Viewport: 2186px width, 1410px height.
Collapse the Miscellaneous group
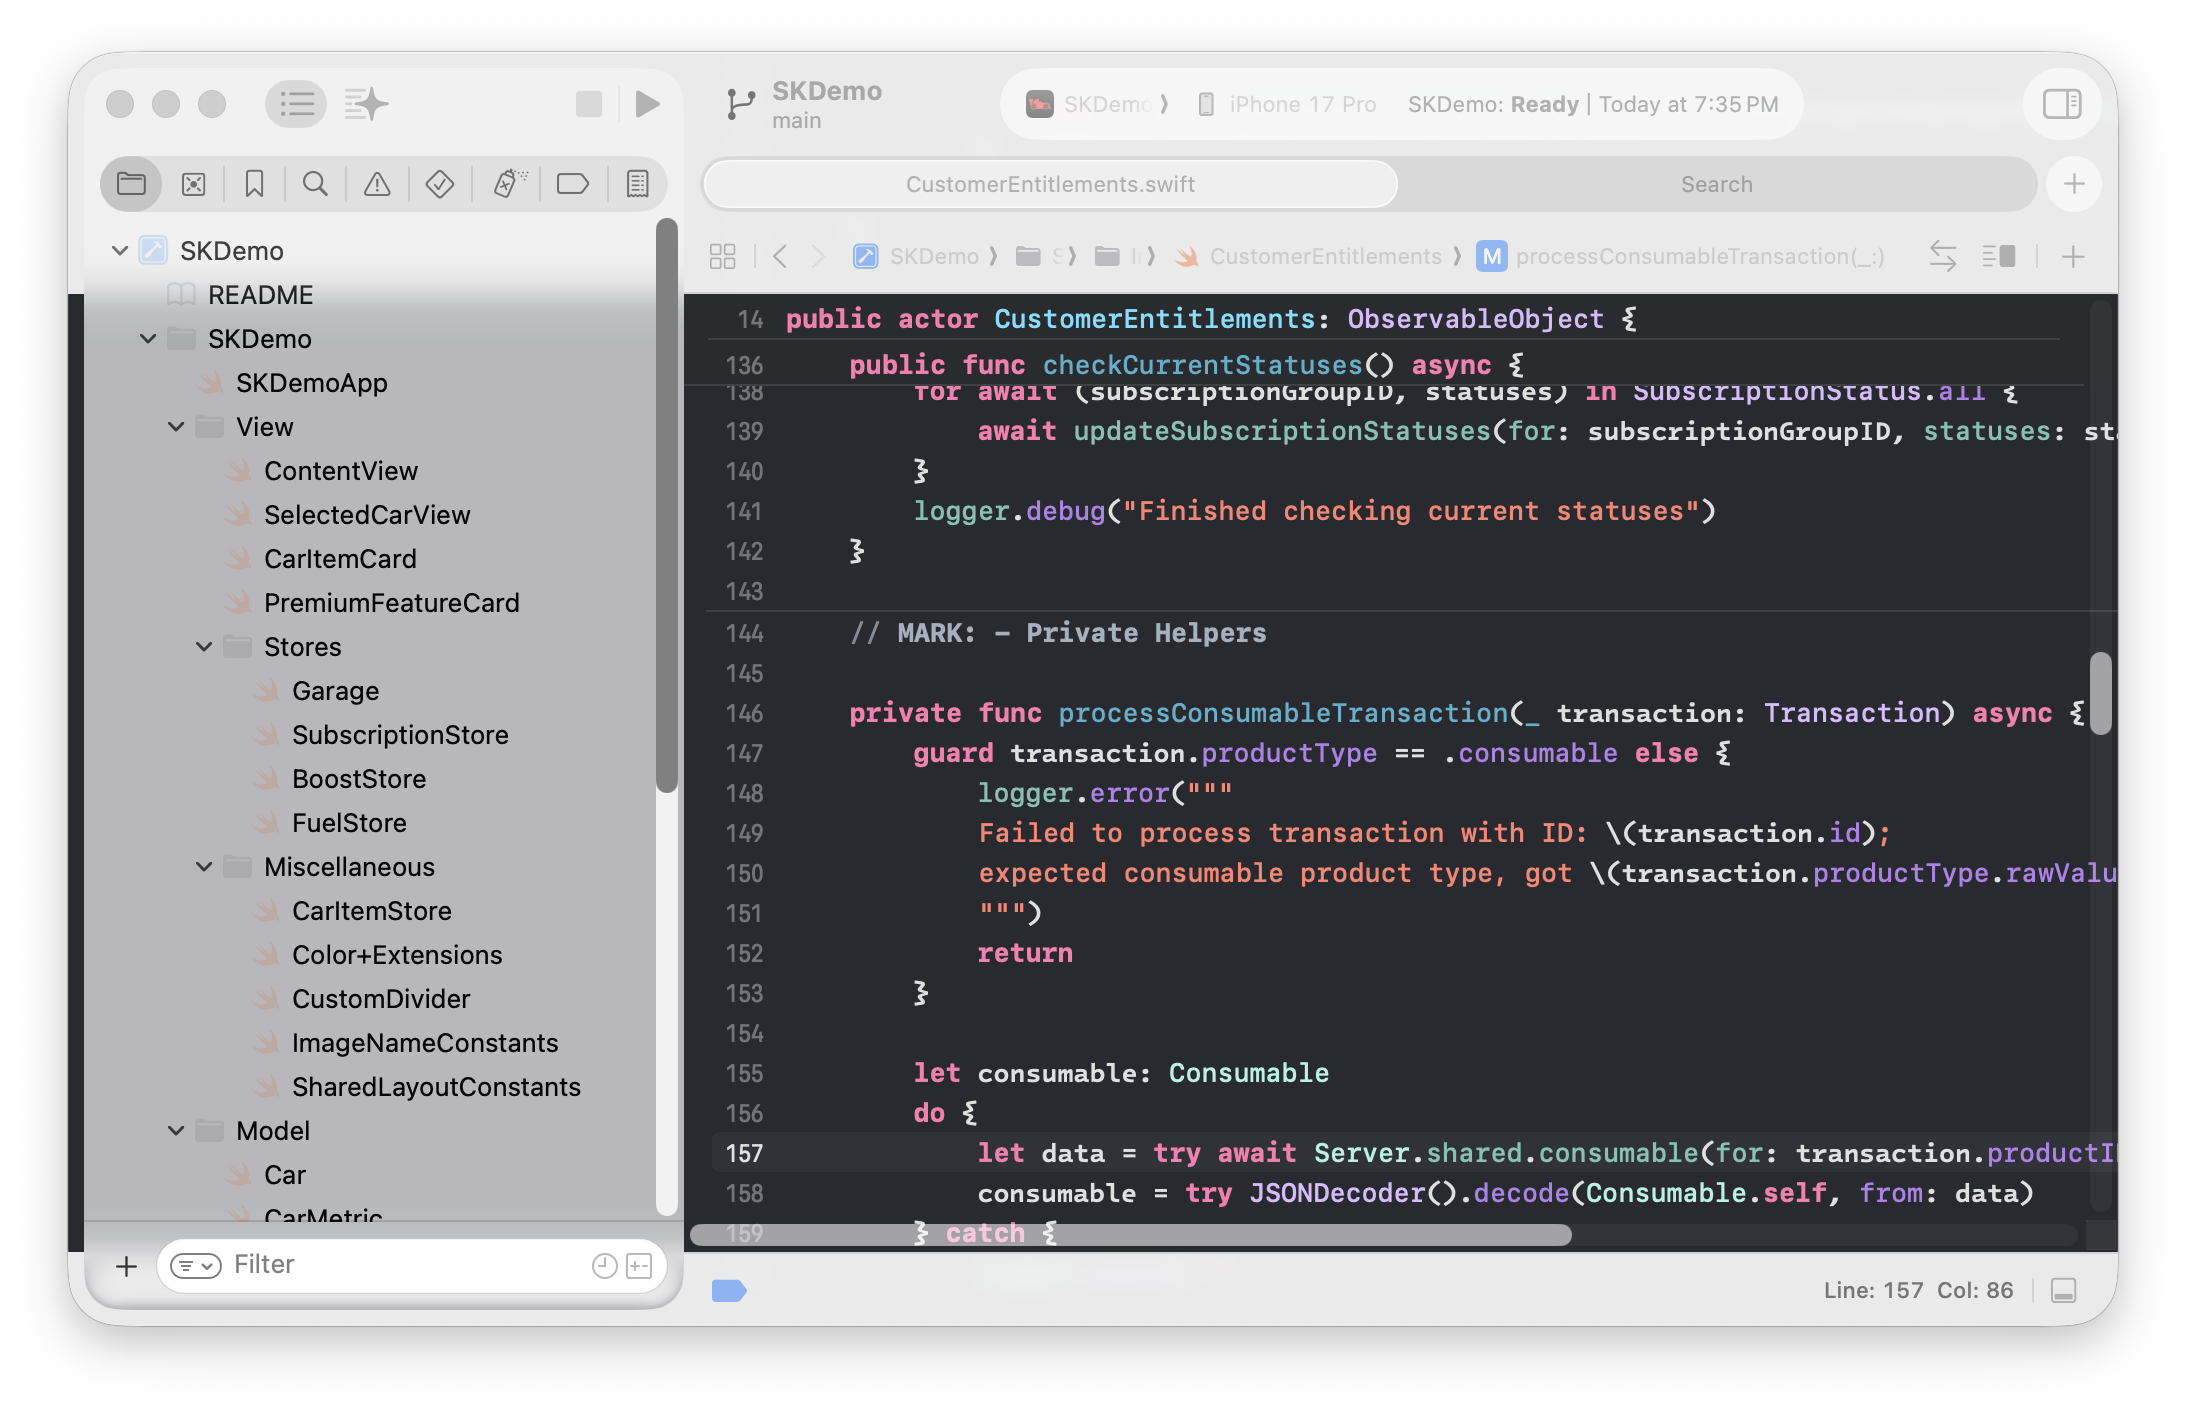[204, 867]
